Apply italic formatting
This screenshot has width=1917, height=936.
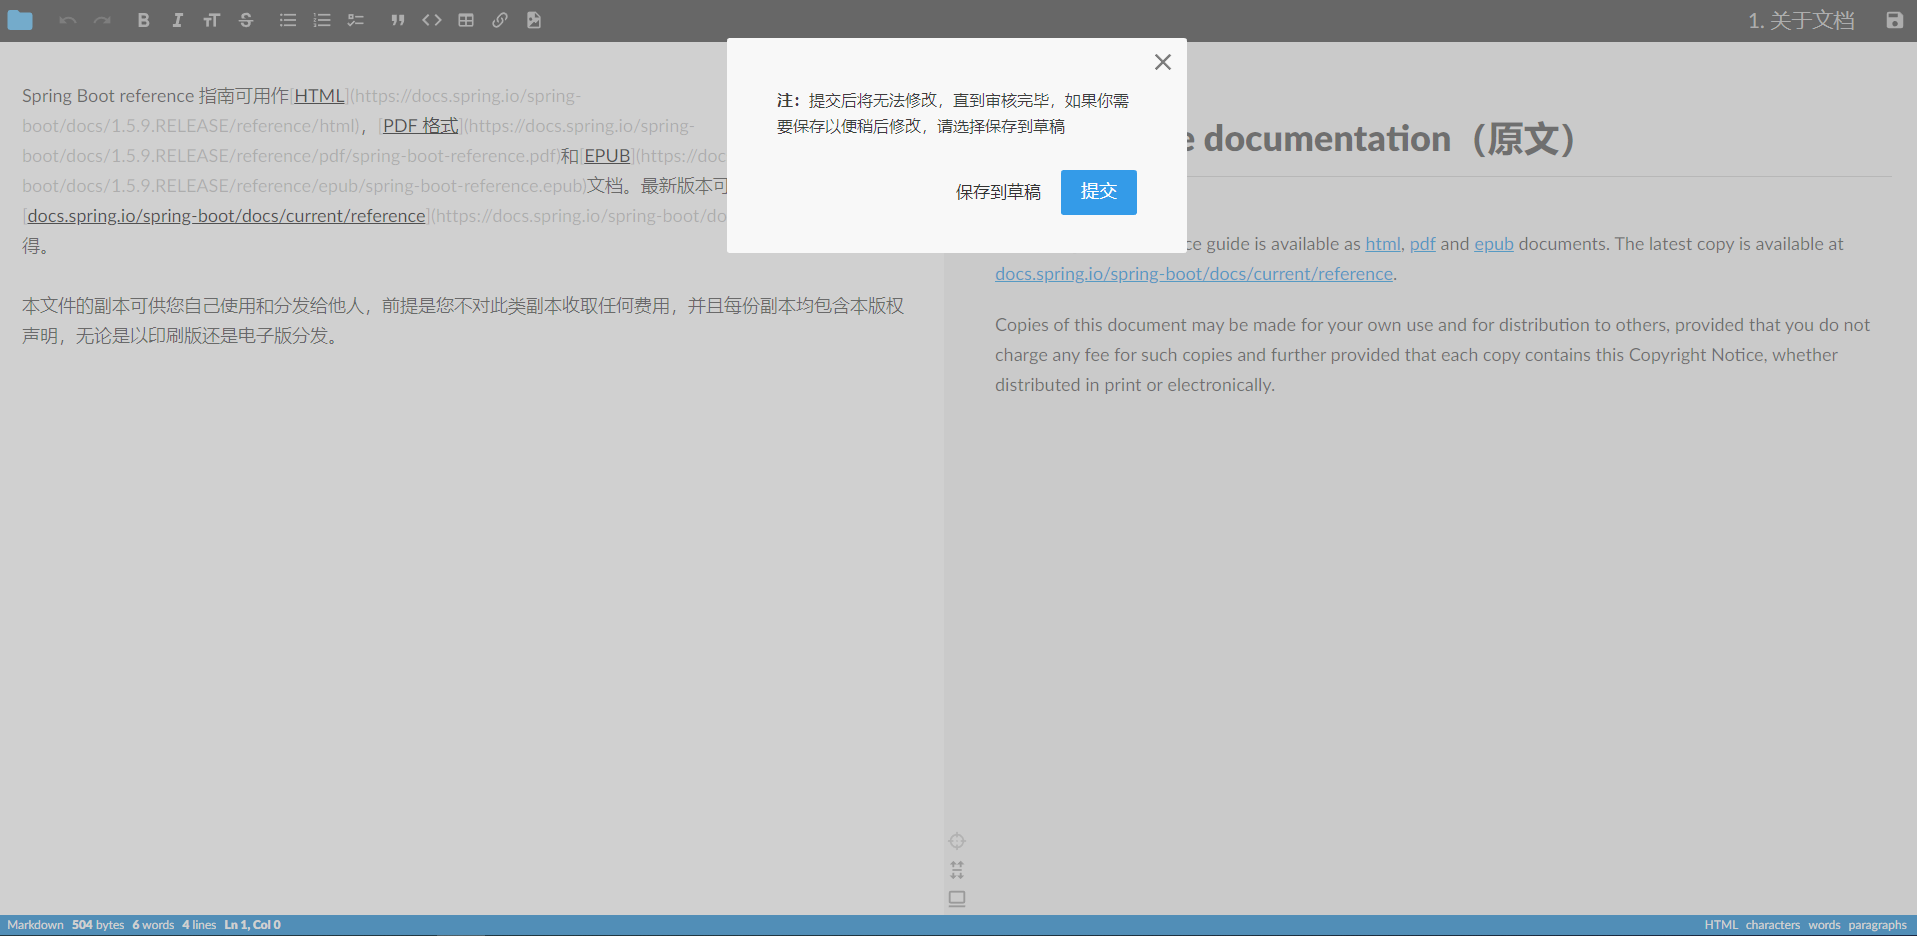[178, 20]
